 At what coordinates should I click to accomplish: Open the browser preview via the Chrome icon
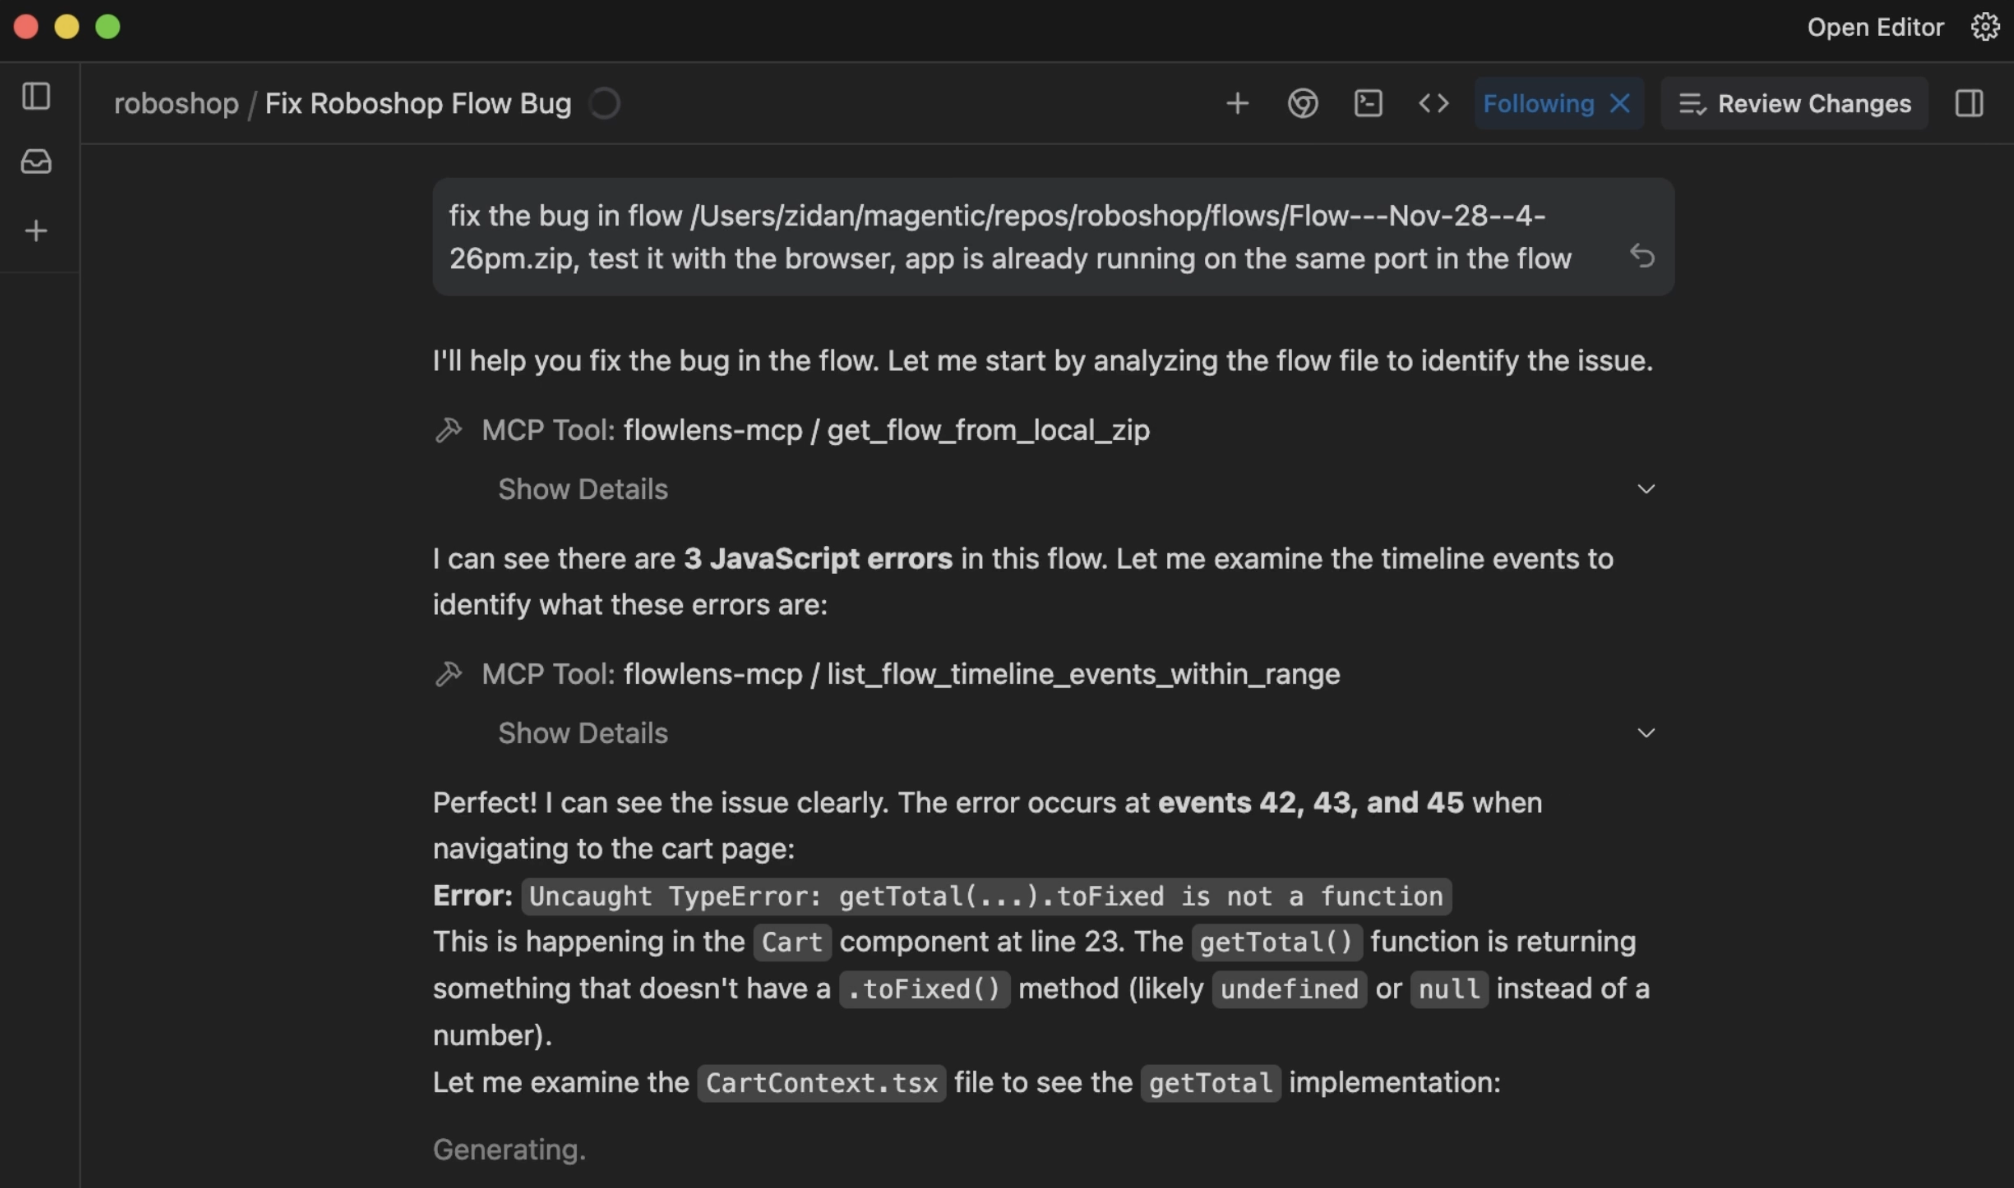(x=1303, y=103)
